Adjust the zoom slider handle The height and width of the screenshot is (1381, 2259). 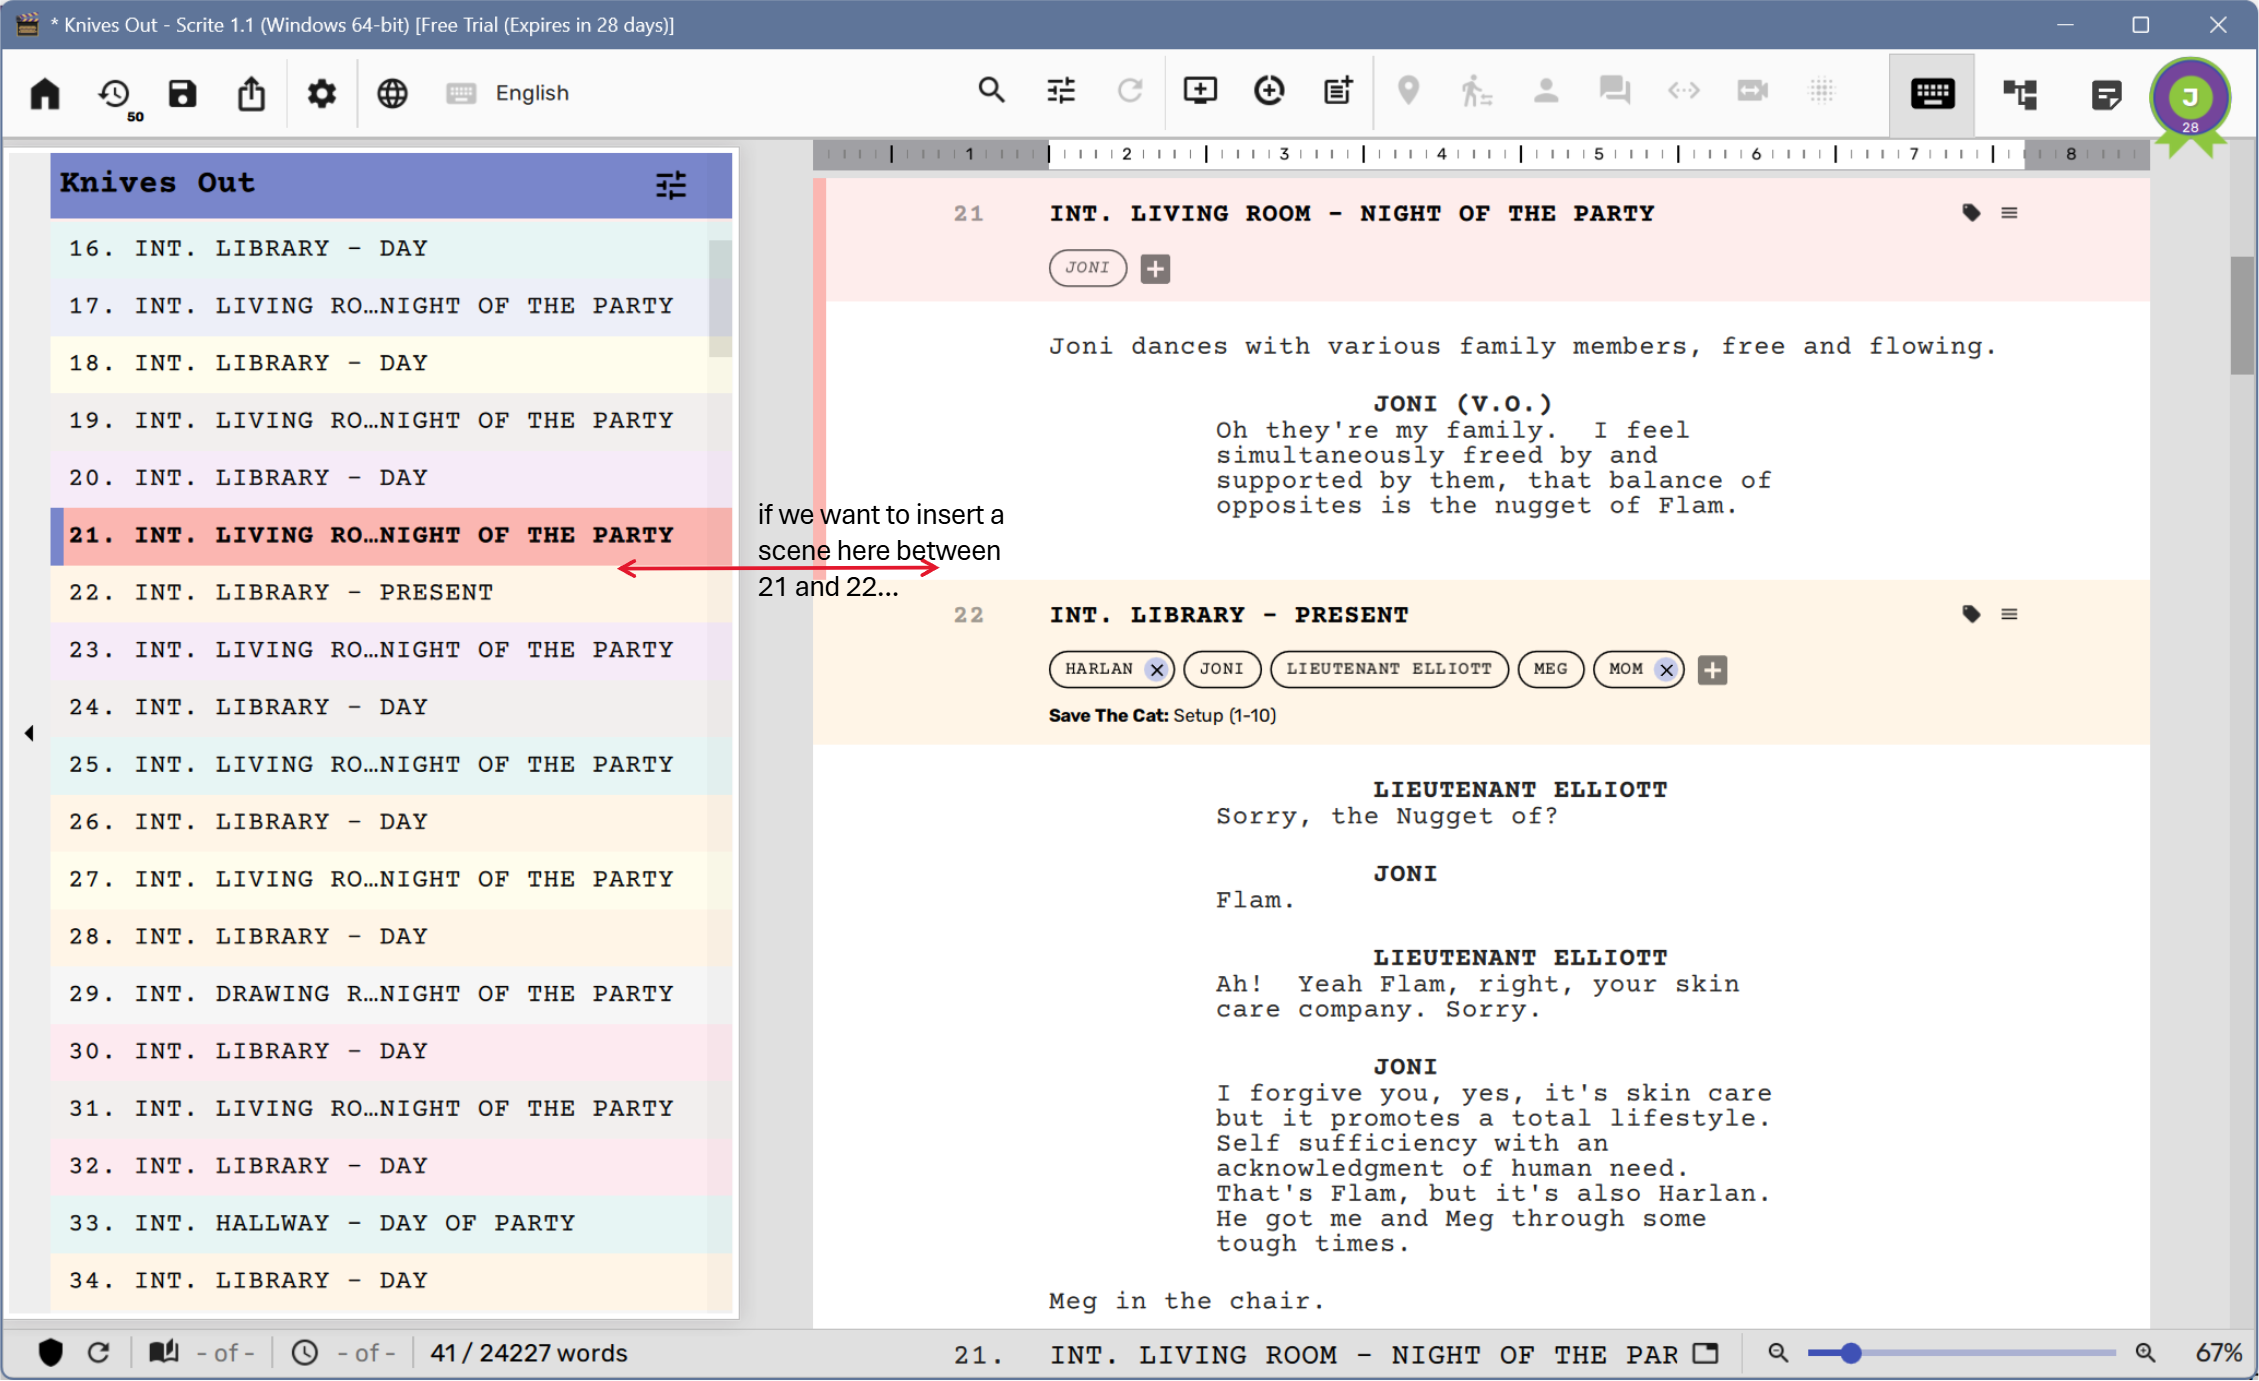pos(1851,1353)
